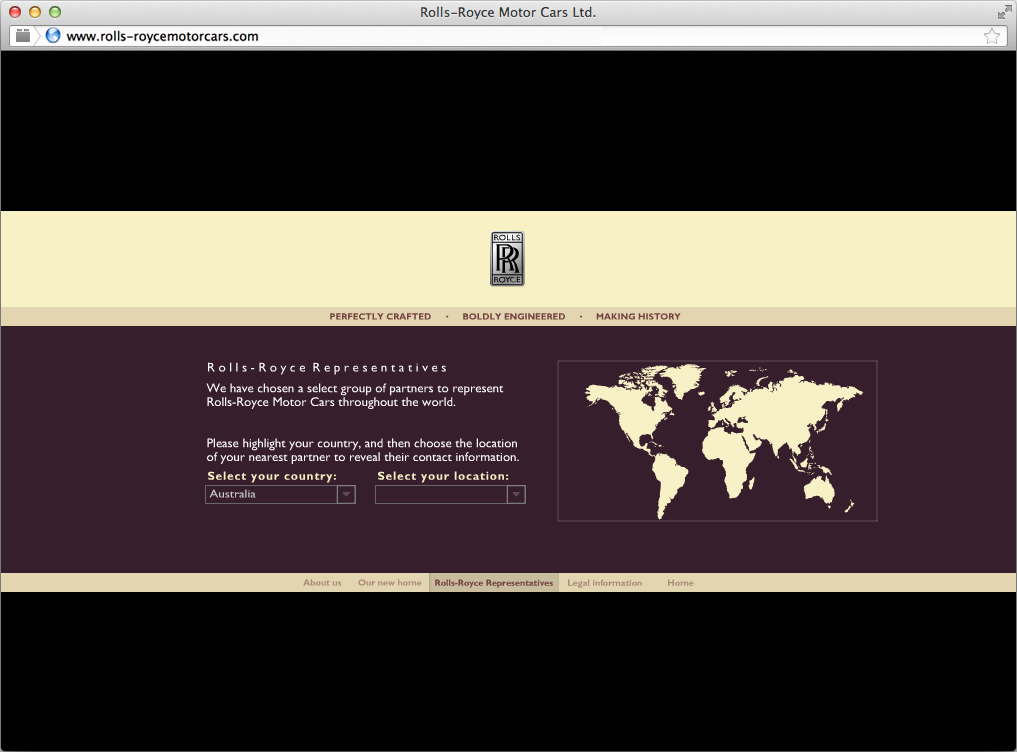Open the Select your location dropdown arrow
Viewport: 1017px width, 752px height.
point(516,494)
